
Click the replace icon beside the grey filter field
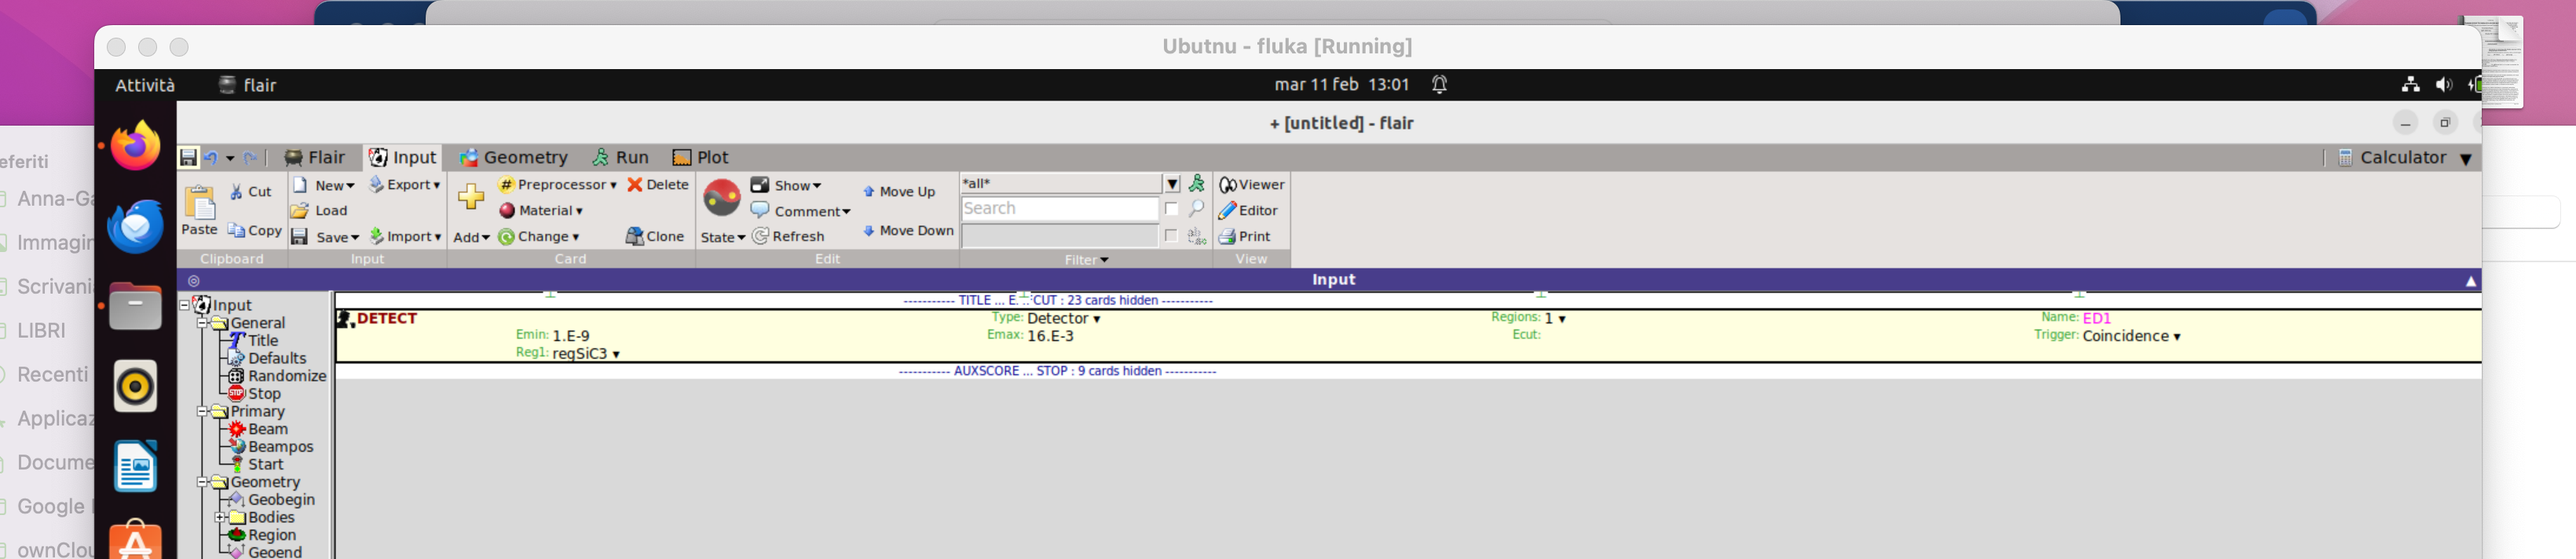tap(1196, 236)
